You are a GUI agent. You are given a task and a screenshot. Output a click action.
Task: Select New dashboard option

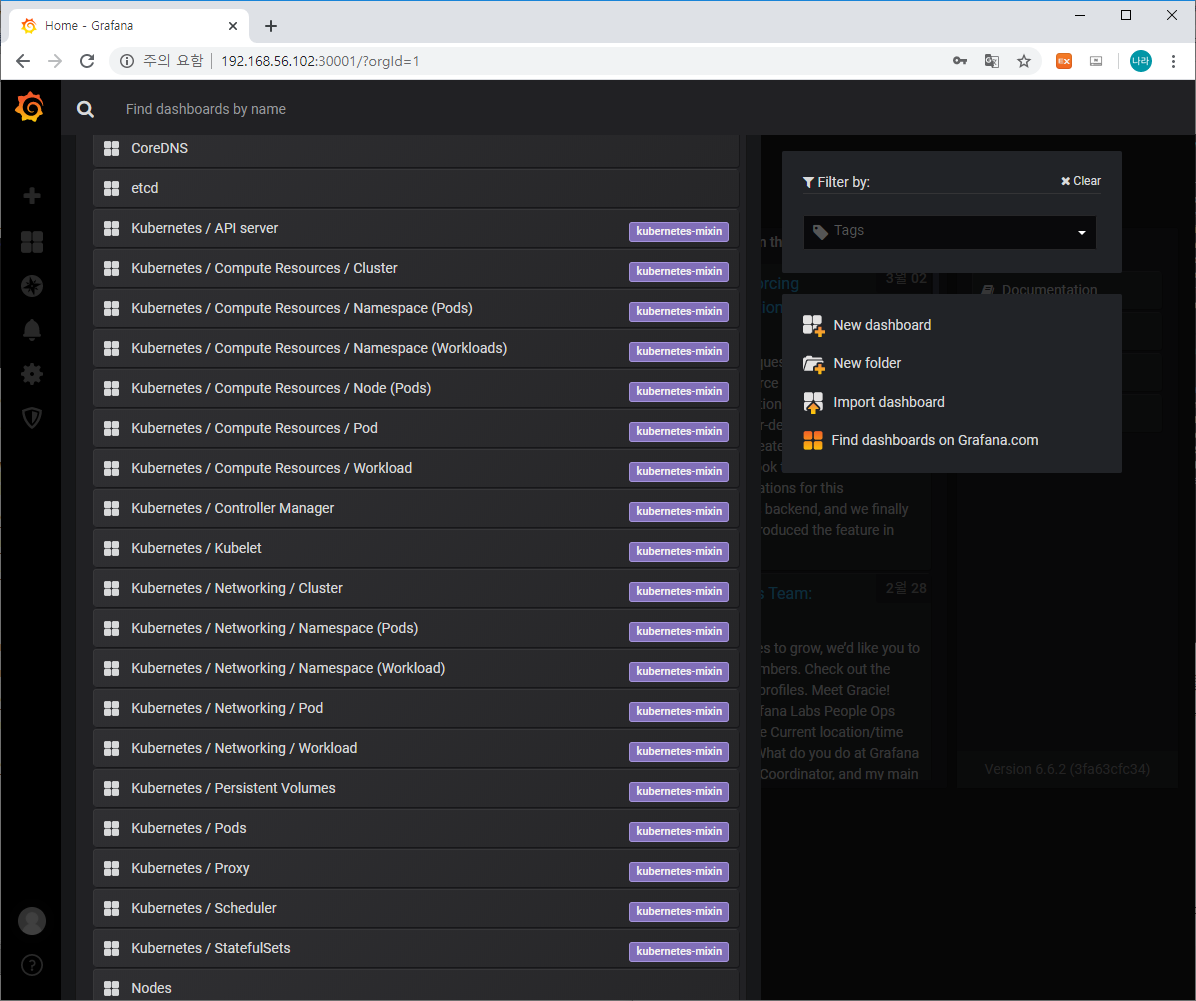click(x=882, y=325)
